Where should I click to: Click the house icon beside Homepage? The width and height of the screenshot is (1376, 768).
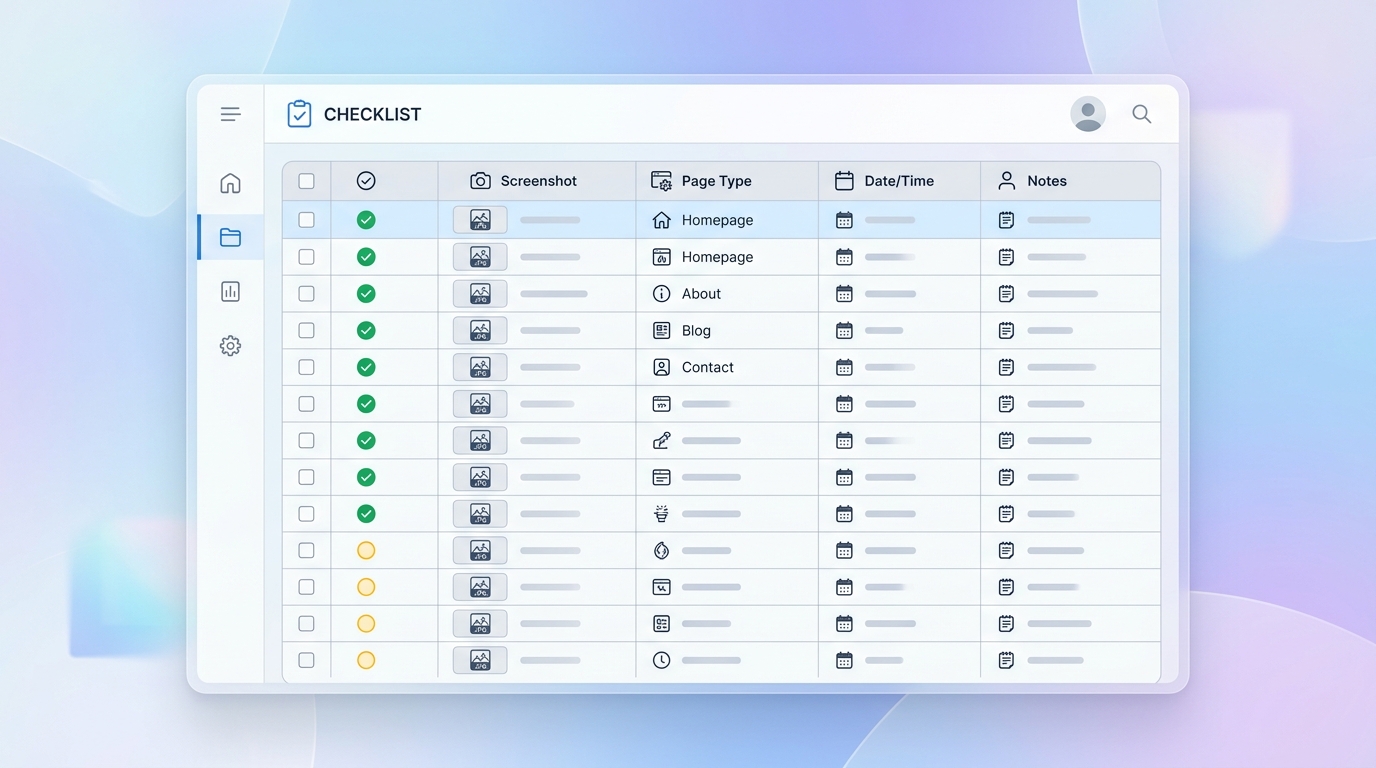coord(661,220)
